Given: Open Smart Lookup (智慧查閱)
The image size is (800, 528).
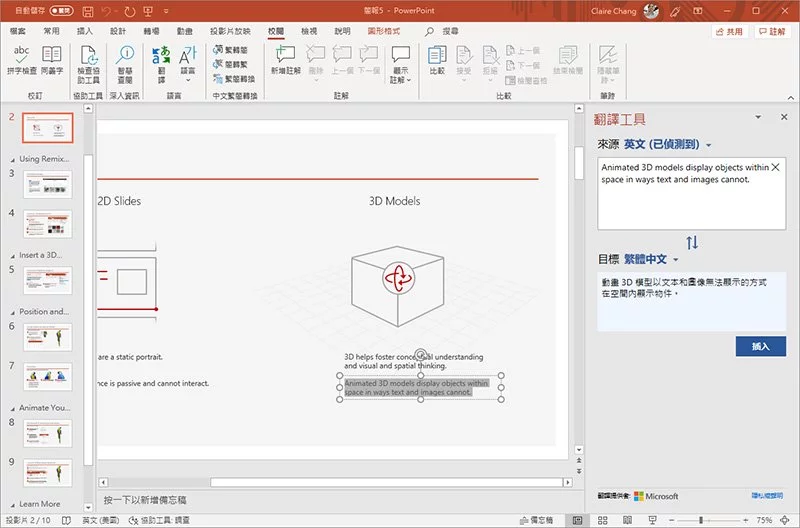Looking at the screenshot, I should (x=125, y=65).
